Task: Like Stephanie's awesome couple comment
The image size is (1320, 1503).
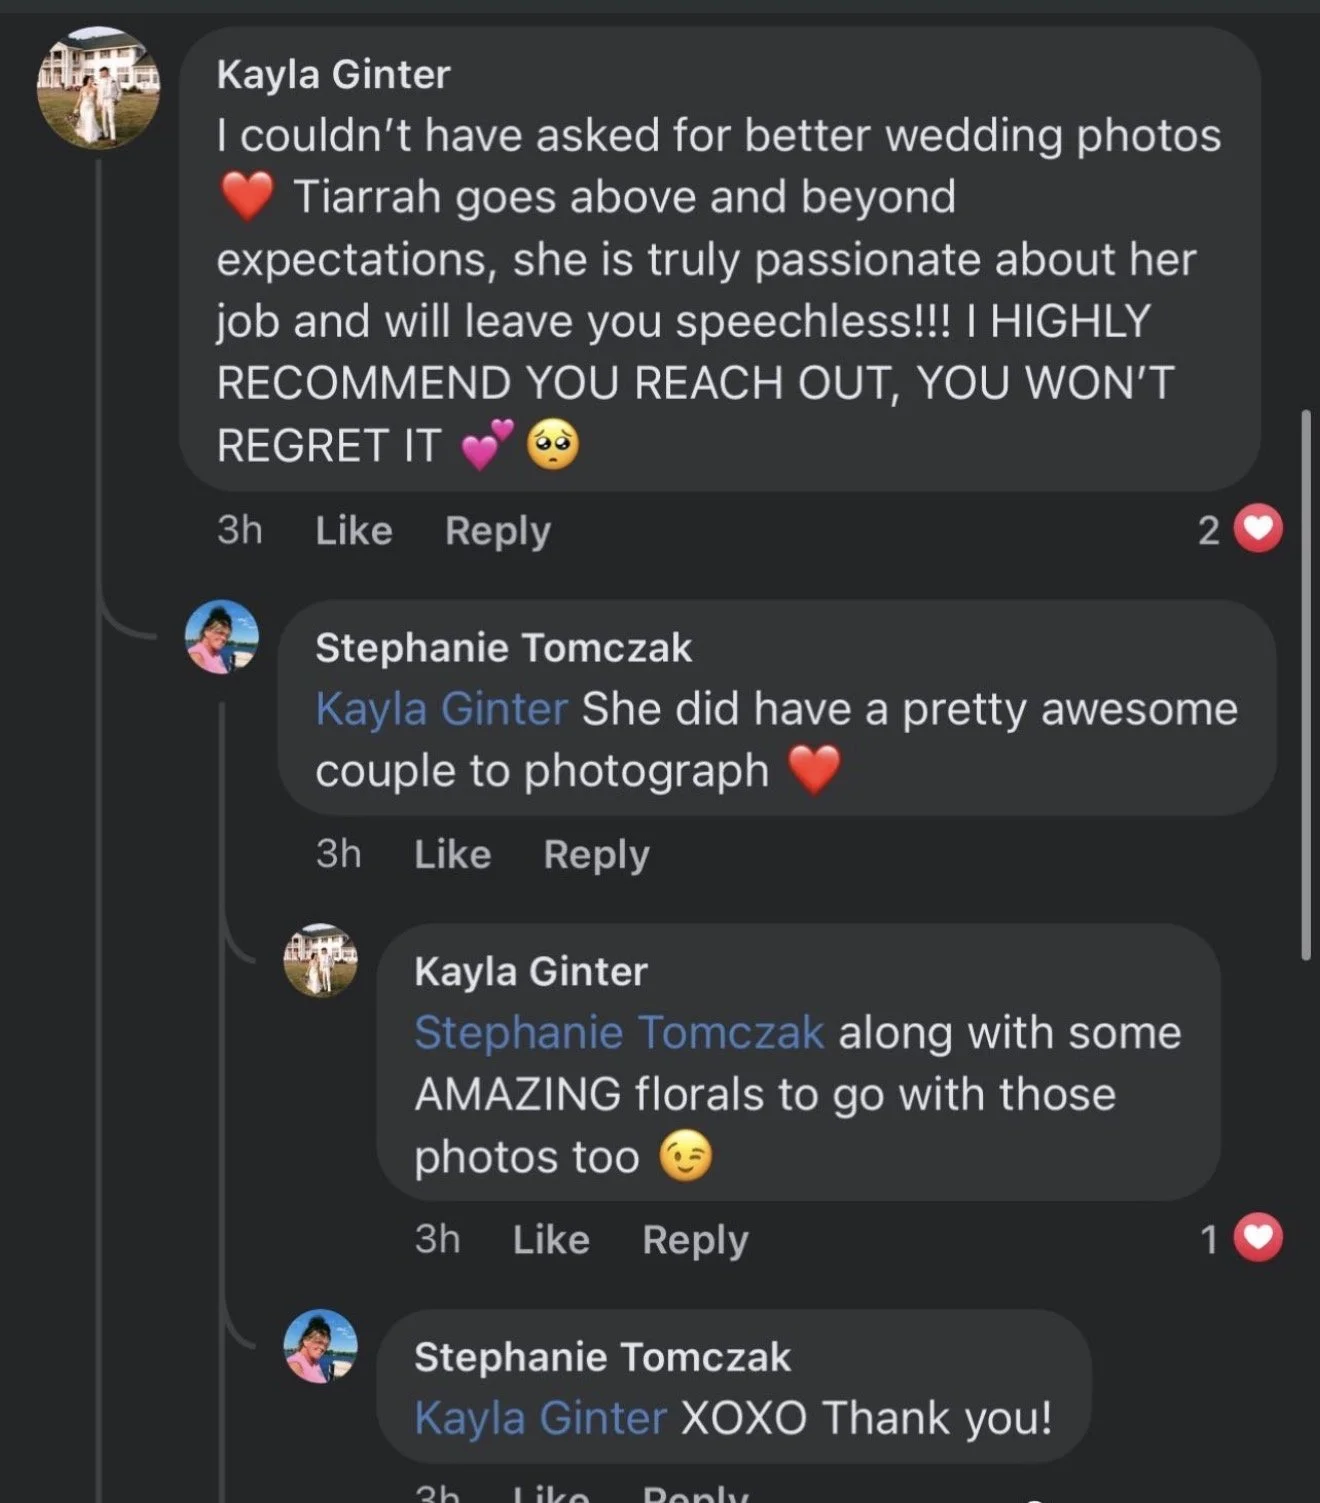Action: point(453,854)
